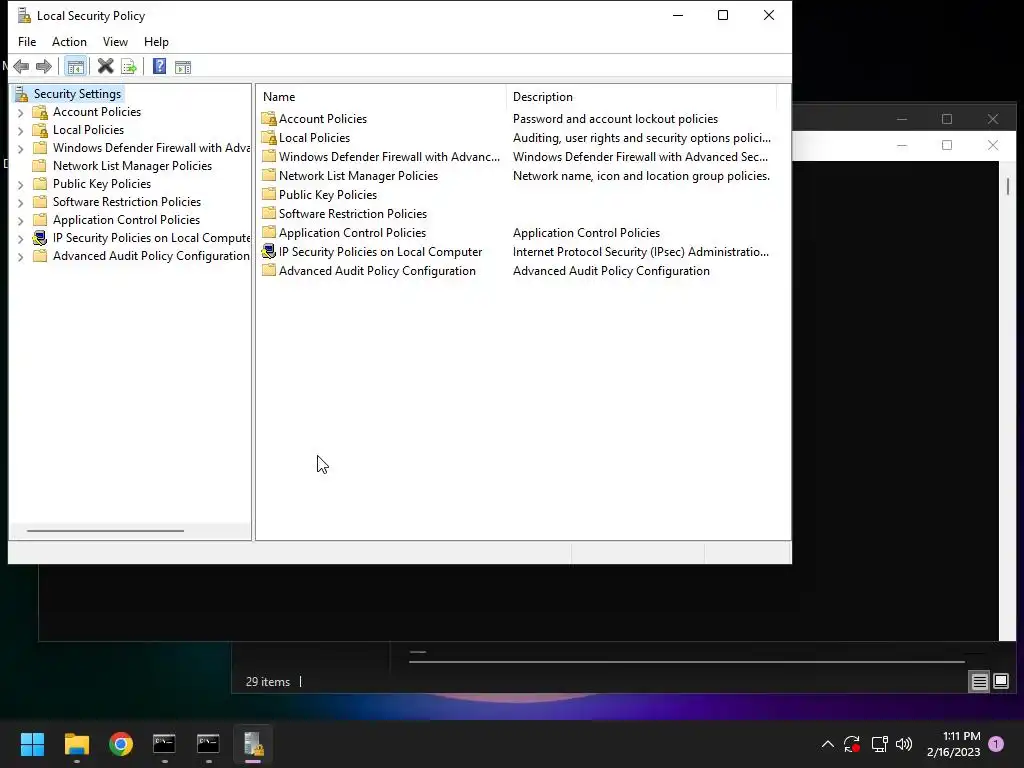
Task: Click Application Control Policies folder icon in list
Action: click(268, 232)
